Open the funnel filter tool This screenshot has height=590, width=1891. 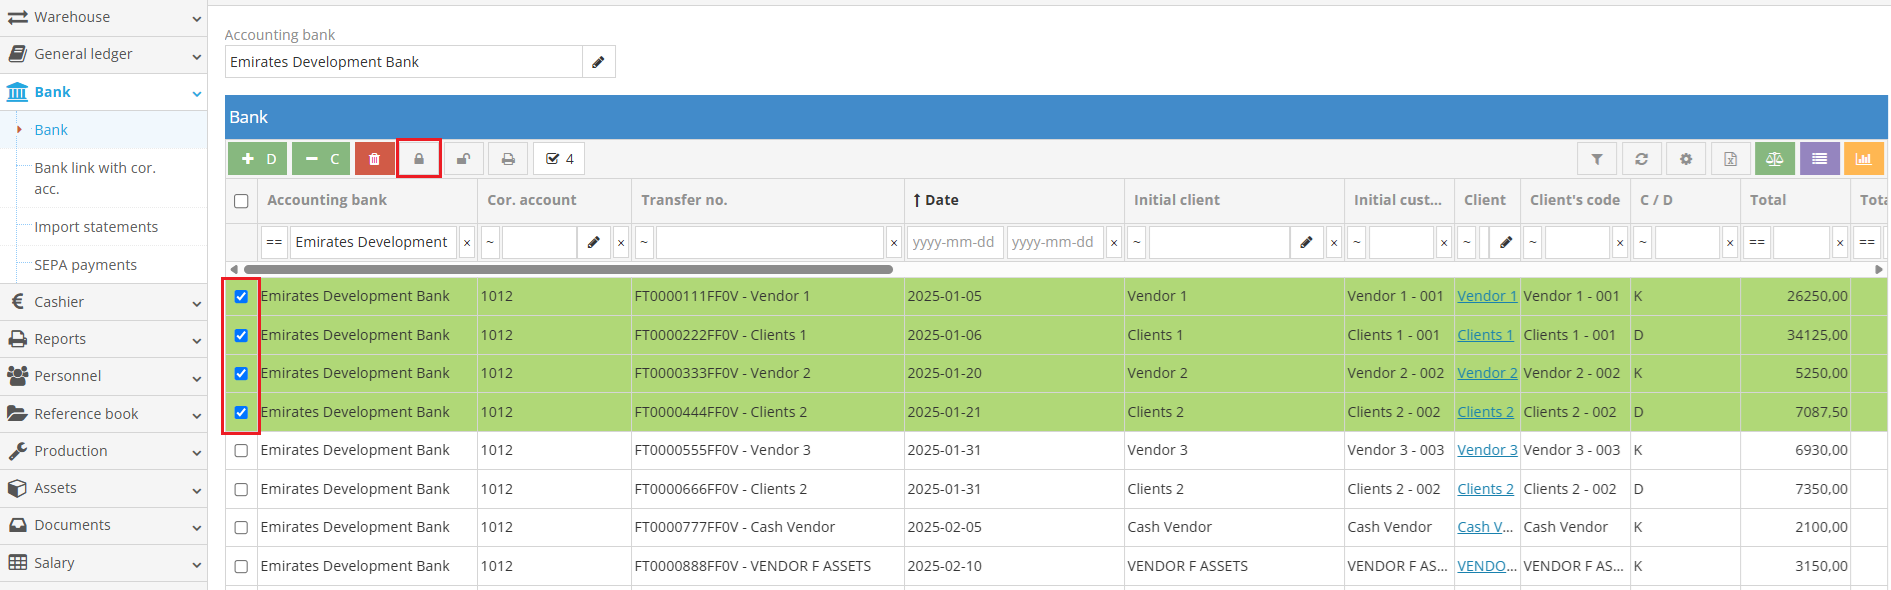coord(1597,159)
